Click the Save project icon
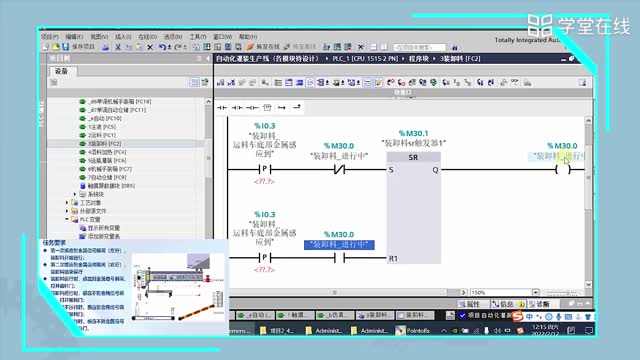 (x=65, y=47)
